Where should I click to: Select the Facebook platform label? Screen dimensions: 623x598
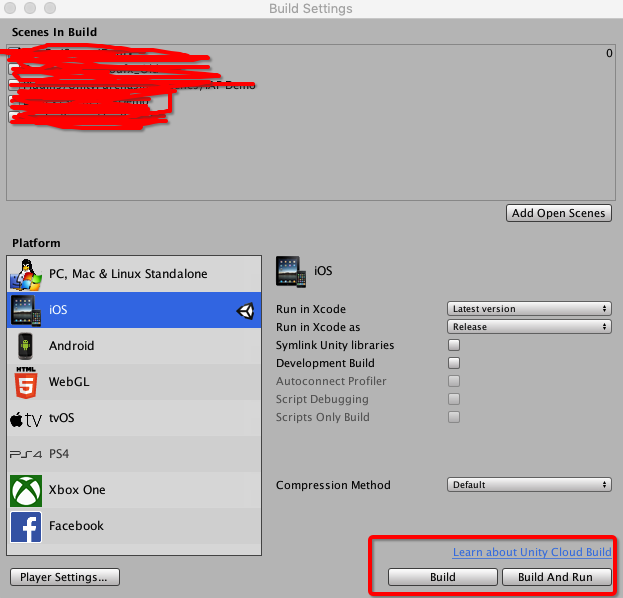pos(76,526)
